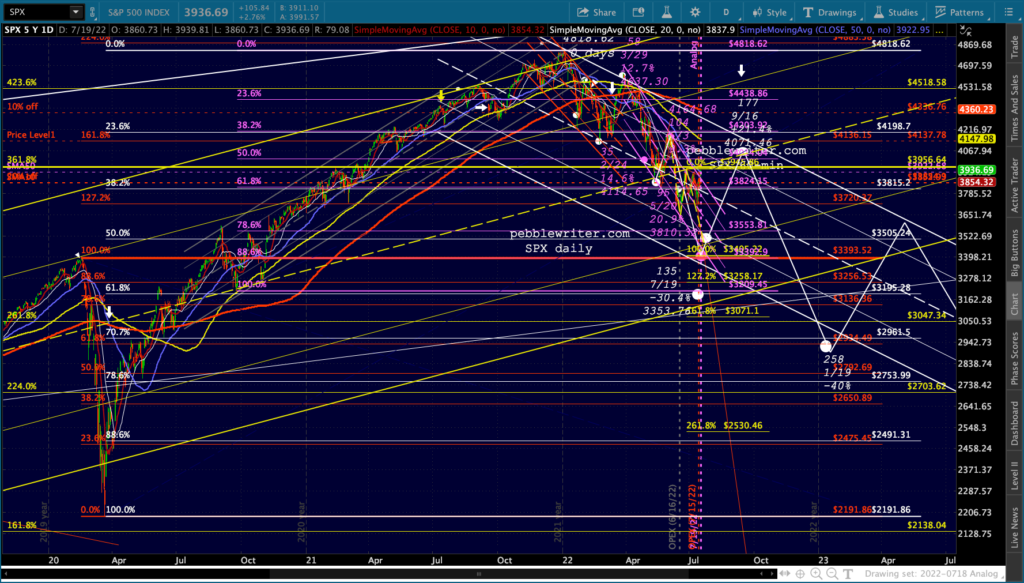
Task: Expand the SPX symbol dropdown arrow
Action: pyautogui.click(x=76, y=12)
